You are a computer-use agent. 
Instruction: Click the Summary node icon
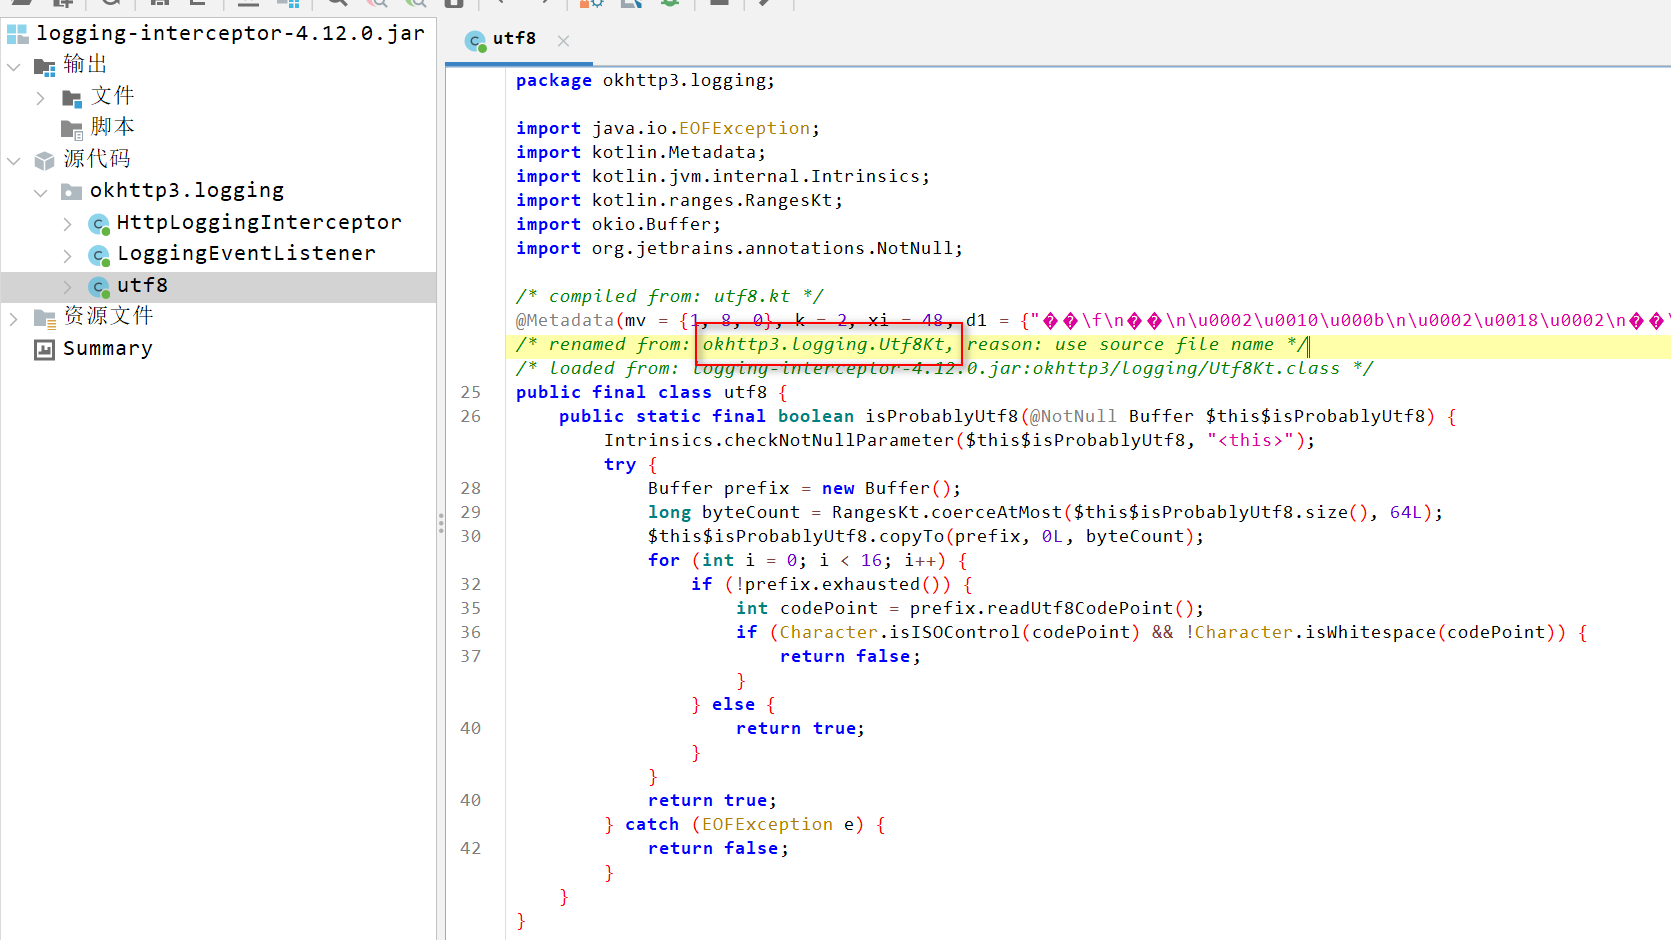coord(44,349)
